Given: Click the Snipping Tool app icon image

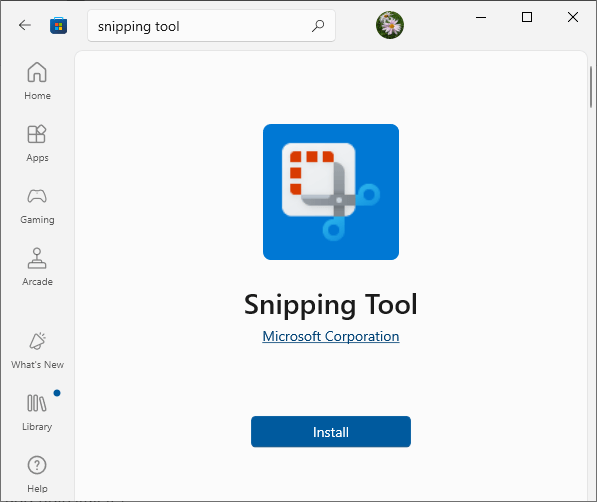Looking at the screenshot, I should pyautogui.click(x=331, y=192).
